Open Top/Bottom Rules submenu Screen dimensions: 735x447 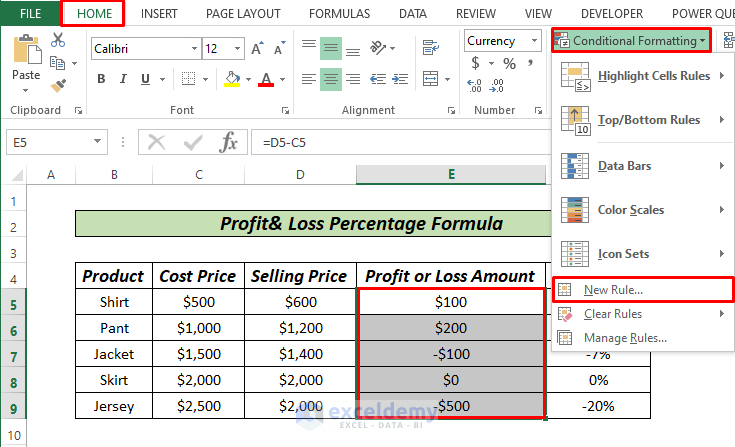pyautogui.click(x=643, y=120)
